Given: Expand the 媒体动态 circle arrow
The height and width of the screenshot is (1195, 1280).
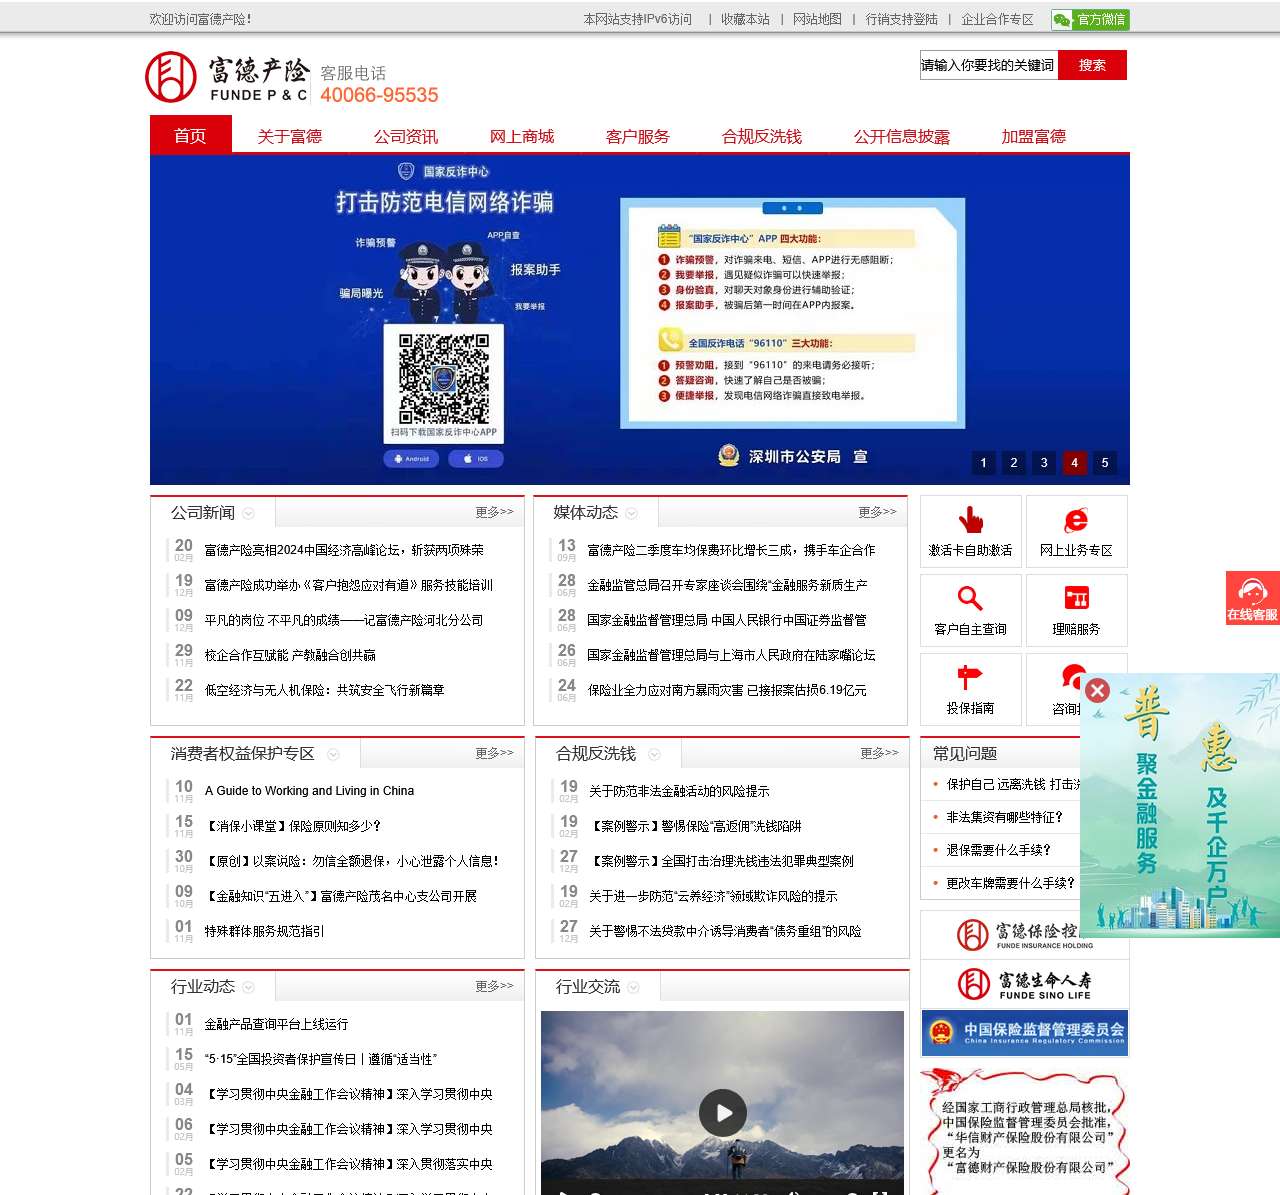Looking at the screenshot, I should coord(632,513).
